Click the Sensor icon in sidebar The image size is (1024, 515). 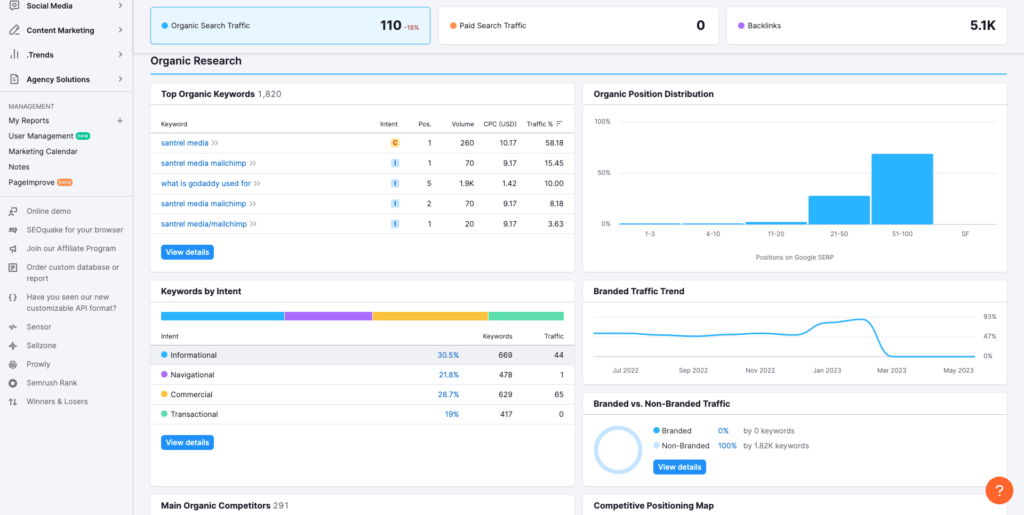coord(13,327)
